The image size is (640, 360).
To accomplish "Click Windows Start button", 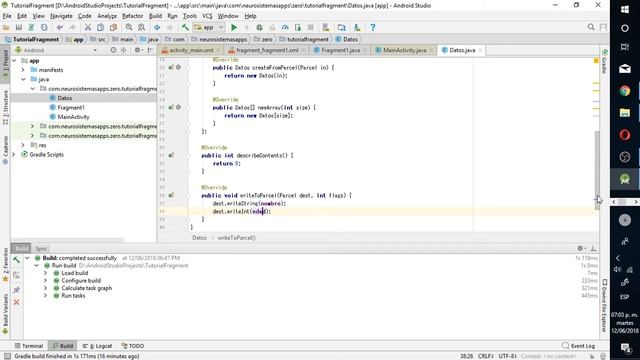I will (x=624, y=9).
